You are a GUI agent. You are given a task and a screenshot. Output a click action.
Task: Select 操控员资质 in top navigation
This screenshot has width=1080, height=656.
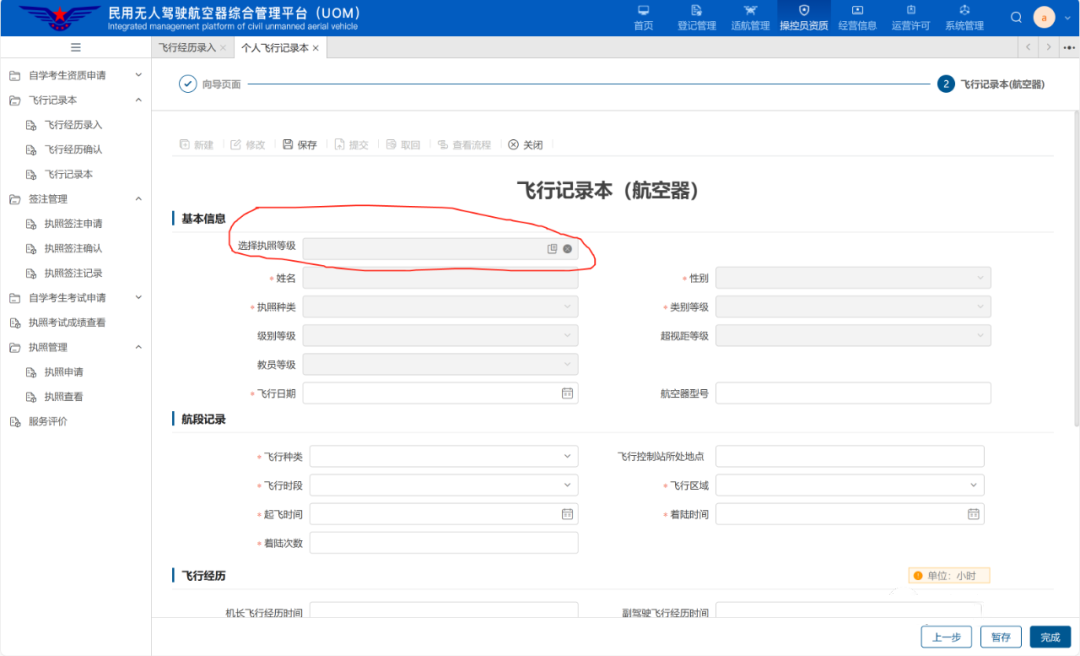(804, 18)
